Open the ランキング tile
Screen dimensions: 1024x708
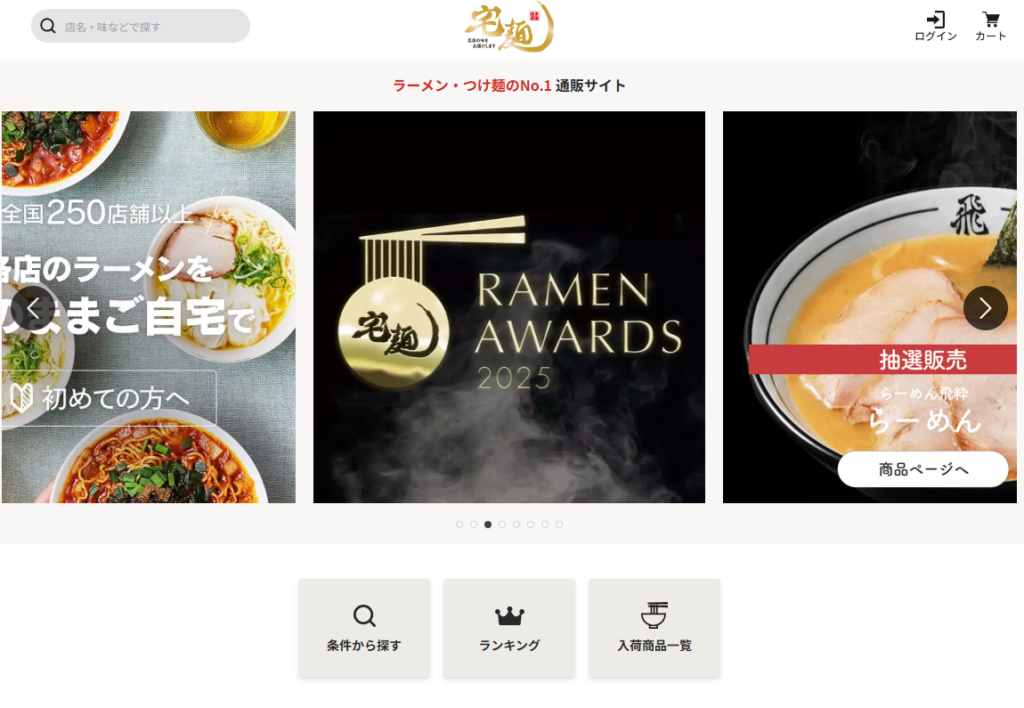click(x=509, y=628)
